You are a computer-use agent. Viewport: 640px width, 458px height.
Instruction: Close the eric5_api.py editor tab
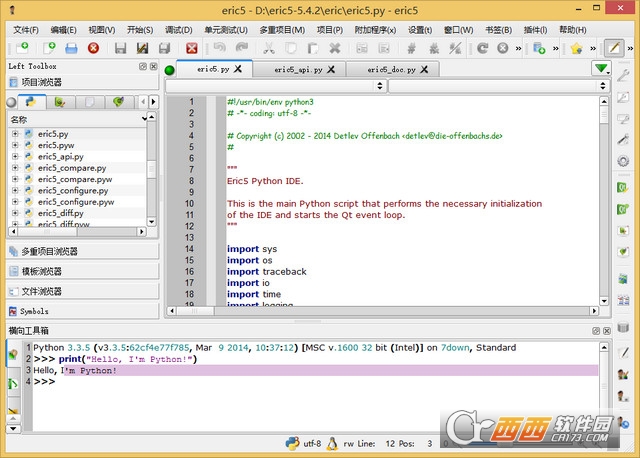pyautogui.click(x=329, y=70)
